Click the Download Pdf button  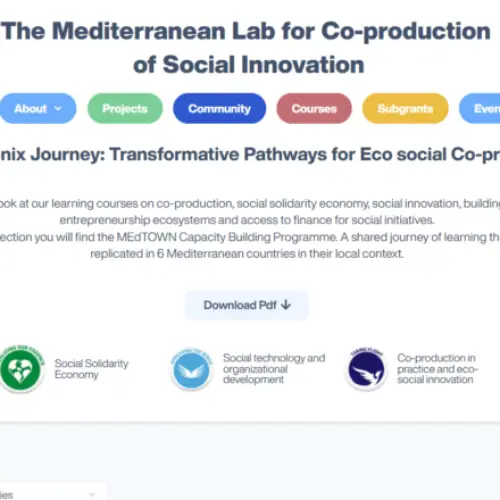point(247,305)
